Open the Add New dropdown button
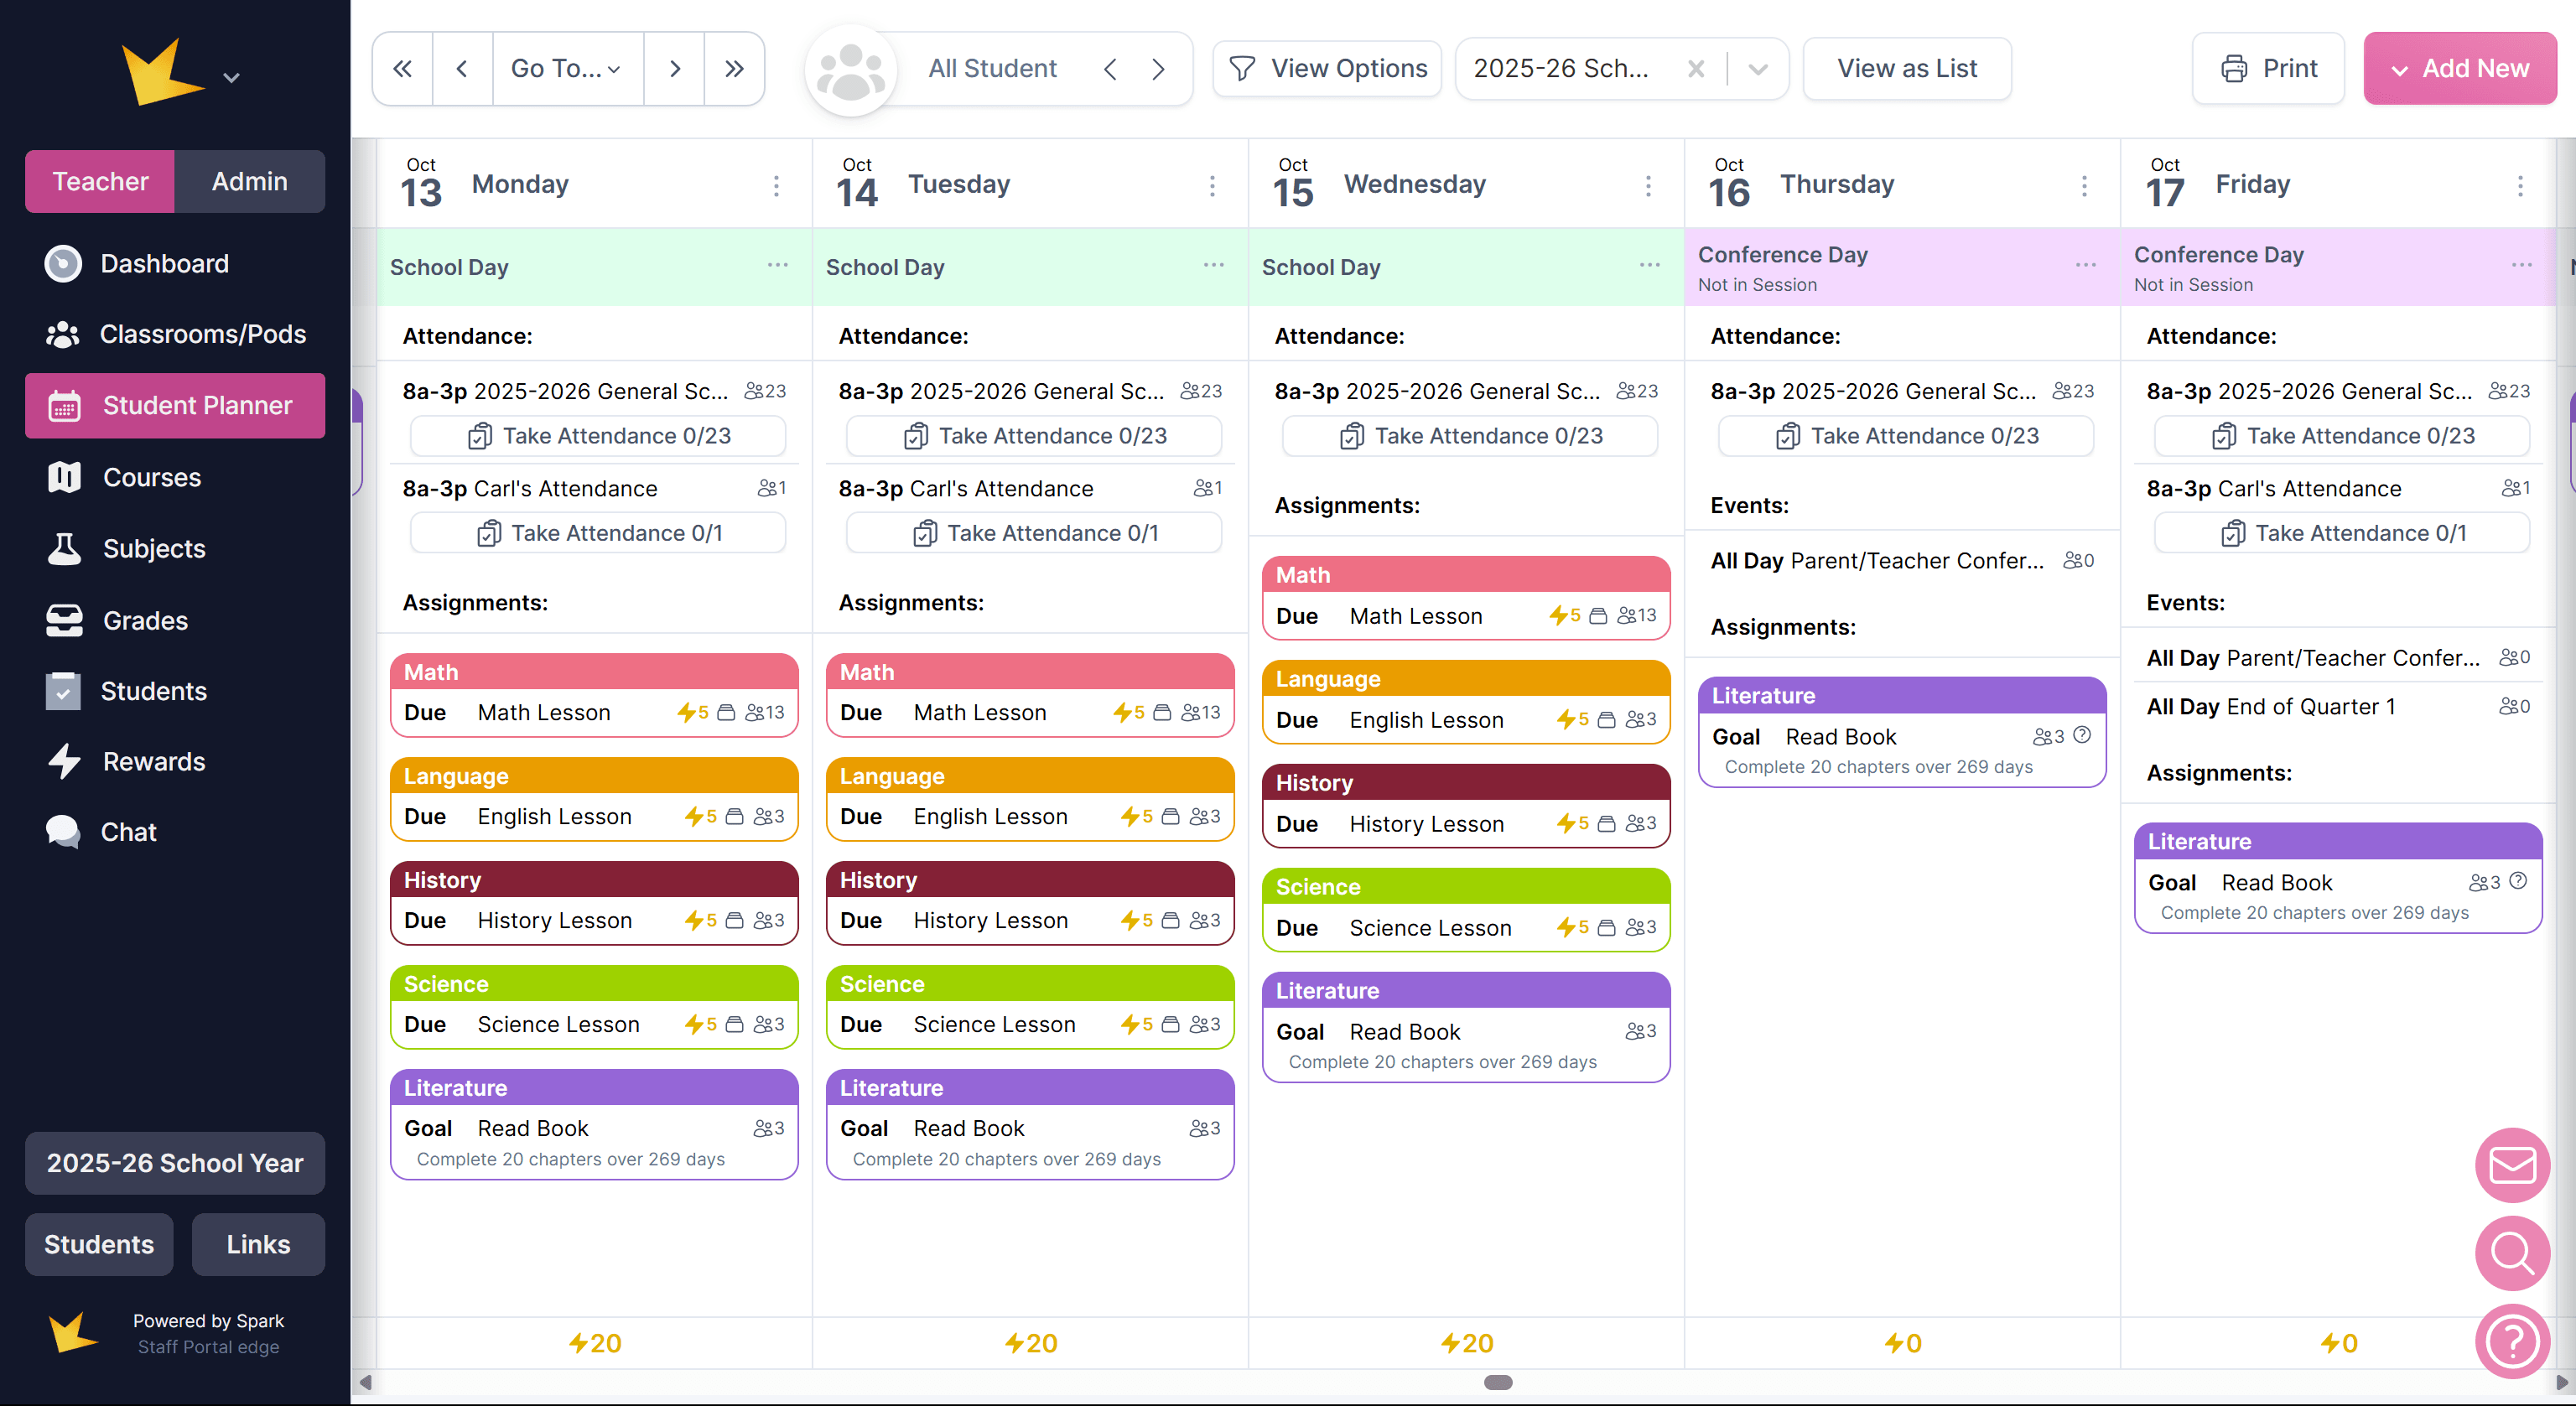Viewport: 2576px width, 1406px height. [2459, 68]
